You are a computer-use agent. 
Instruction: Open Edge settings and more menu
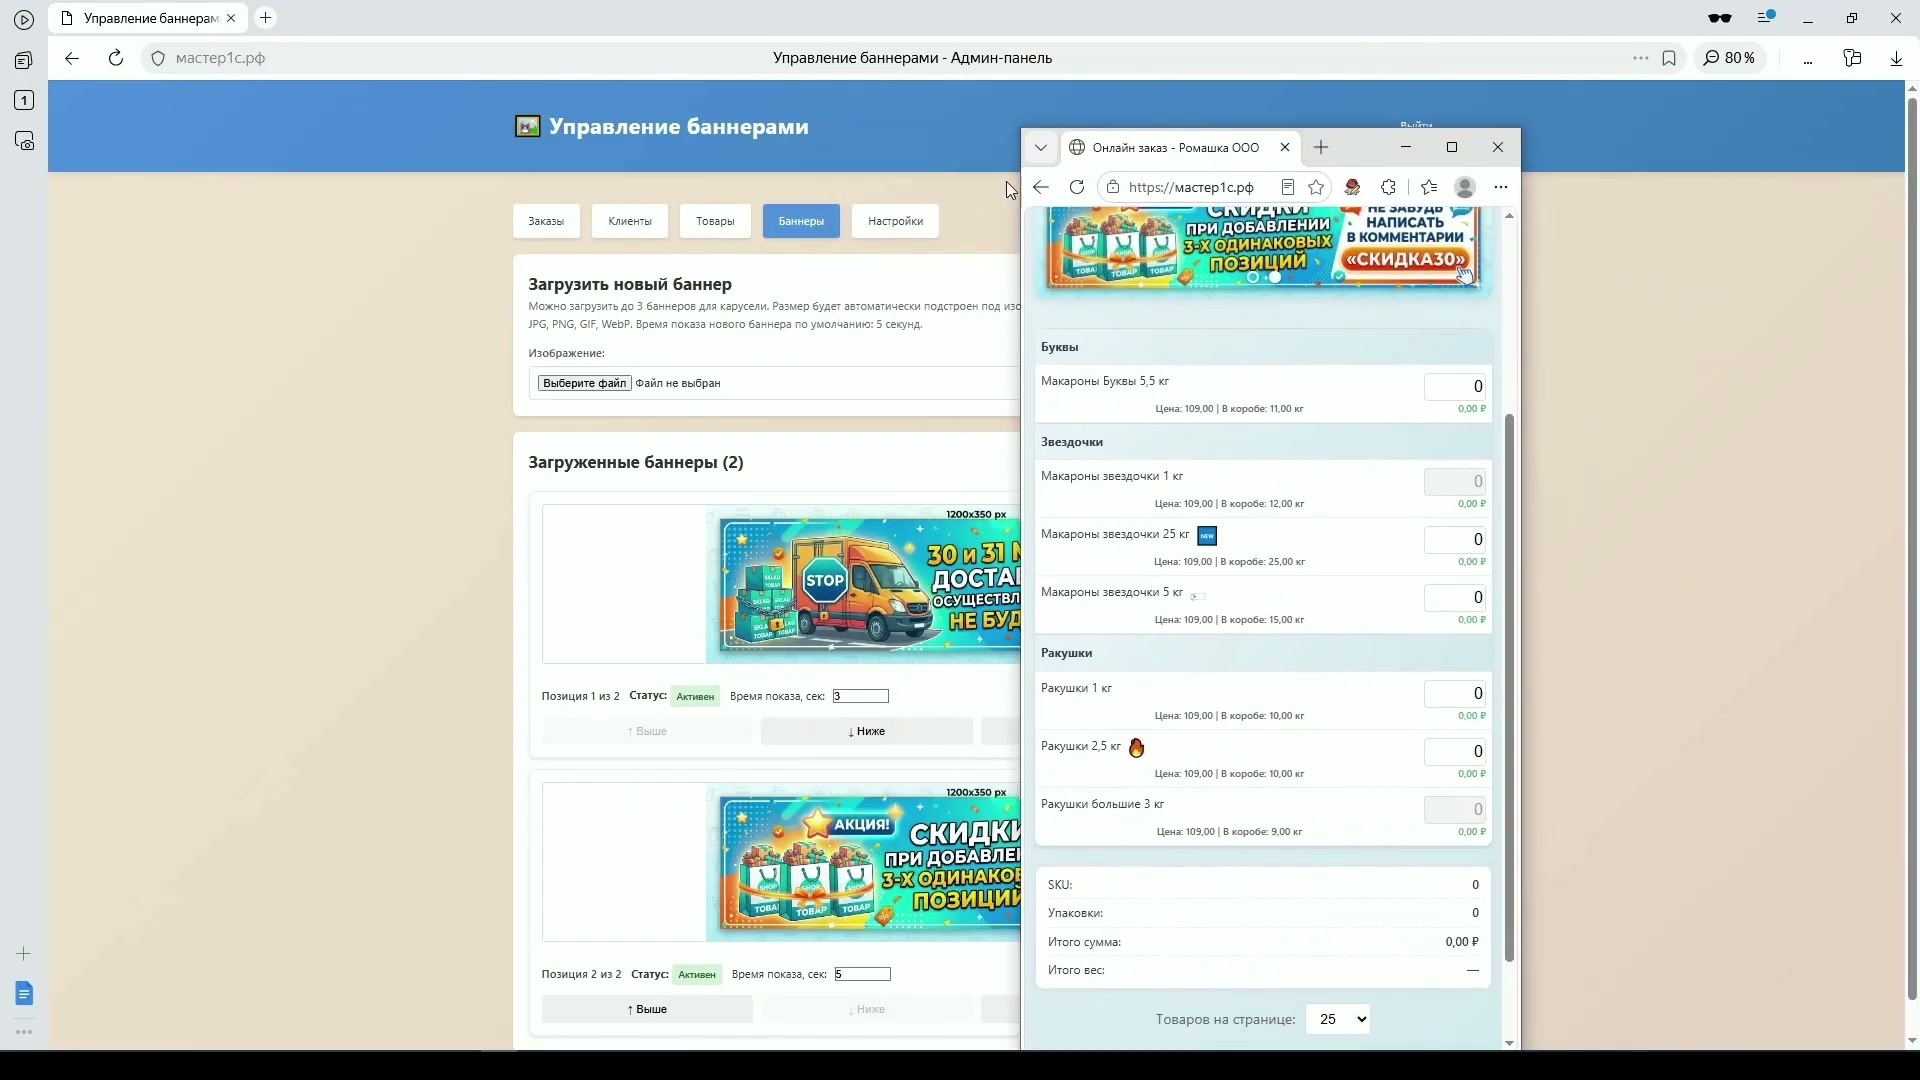click(x=1500, y=187)
